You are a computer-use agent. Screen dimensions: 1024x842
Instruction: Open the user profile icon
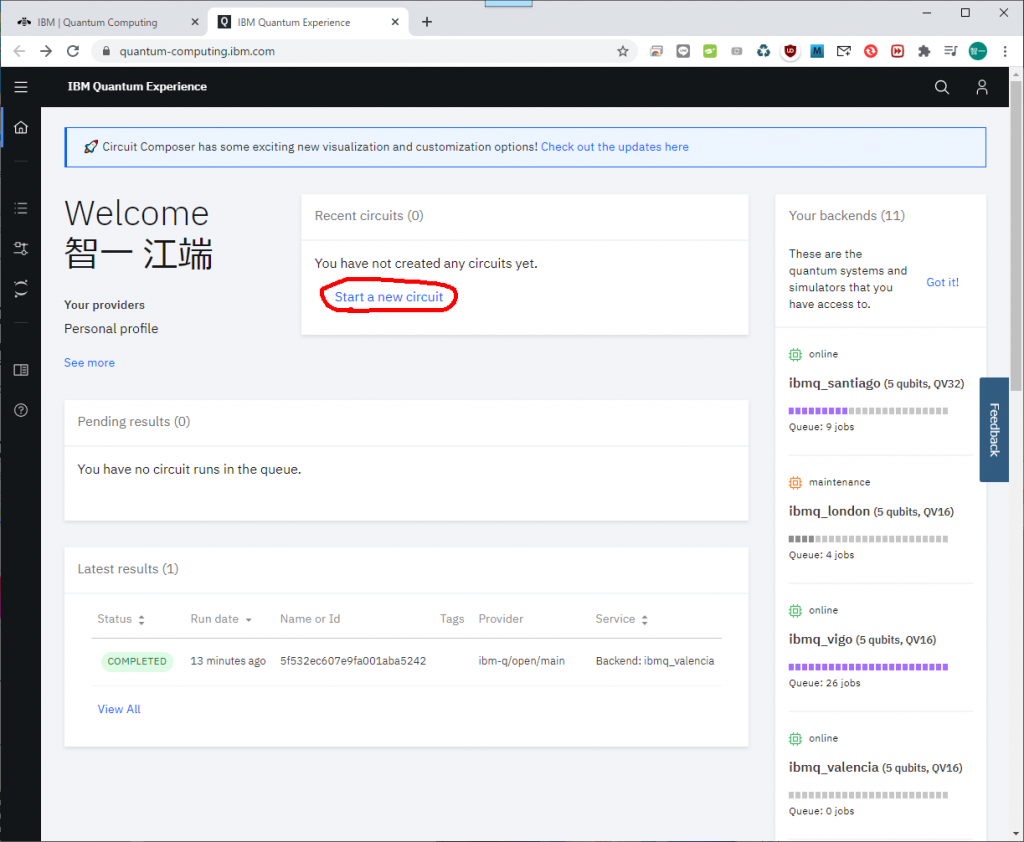pyautogui.click(x=982, y=87)
